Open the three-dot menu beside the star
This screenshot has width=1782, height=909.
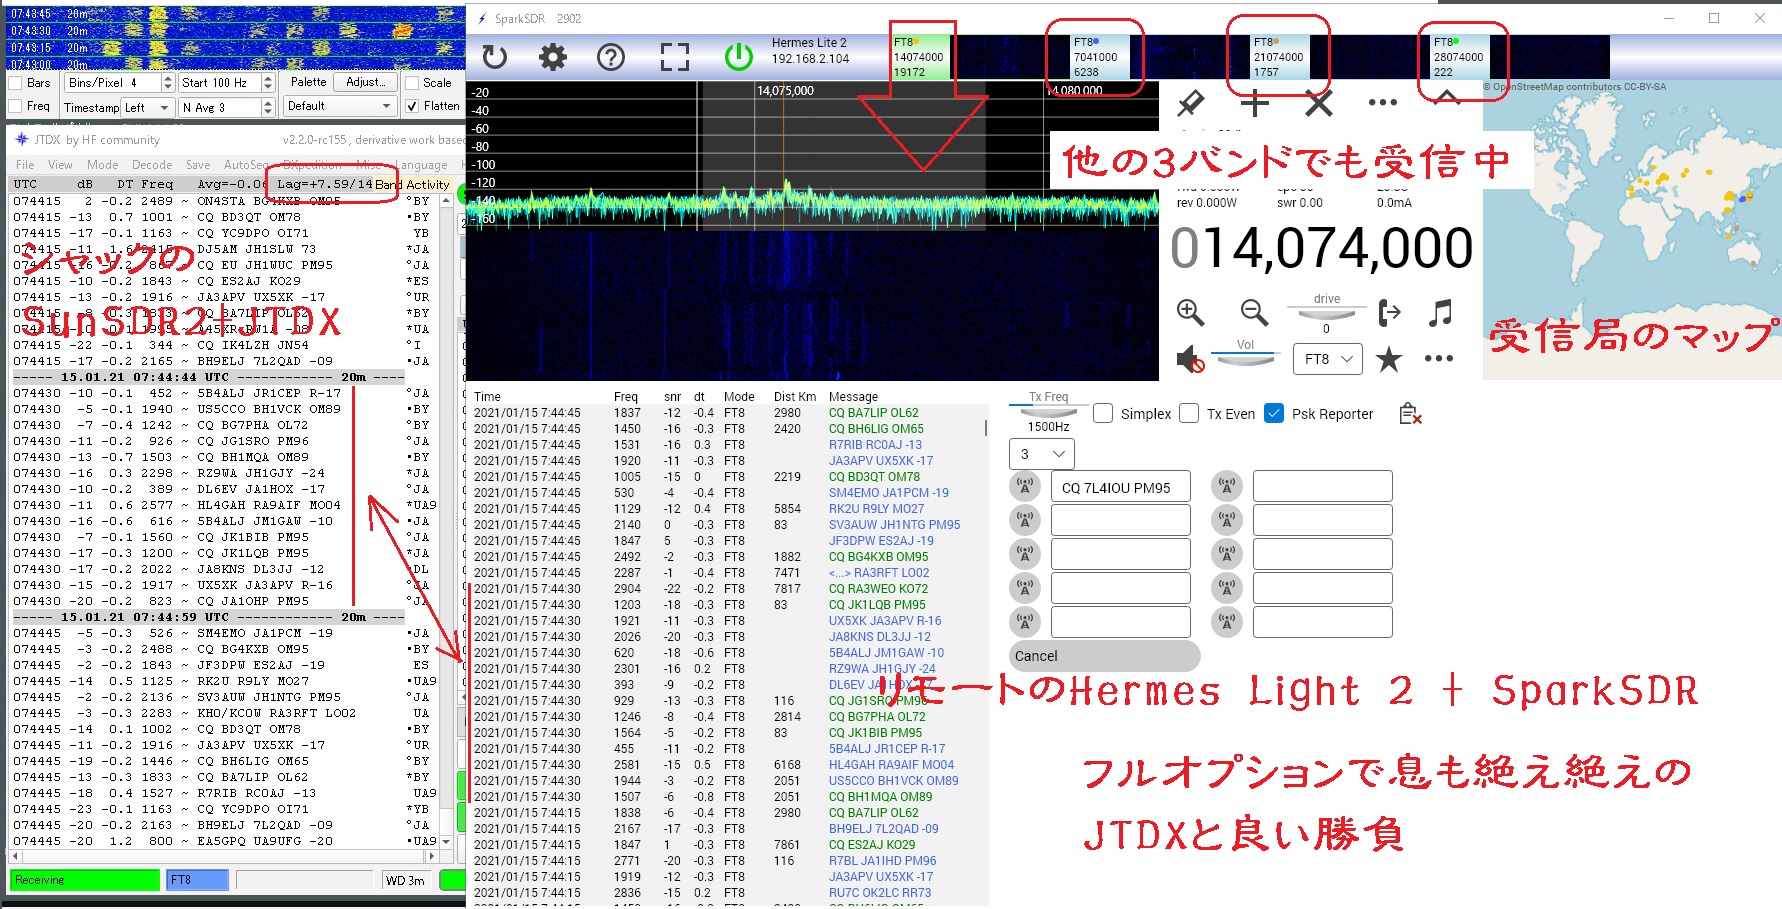pyautogui.click(x=1439, y=359)
